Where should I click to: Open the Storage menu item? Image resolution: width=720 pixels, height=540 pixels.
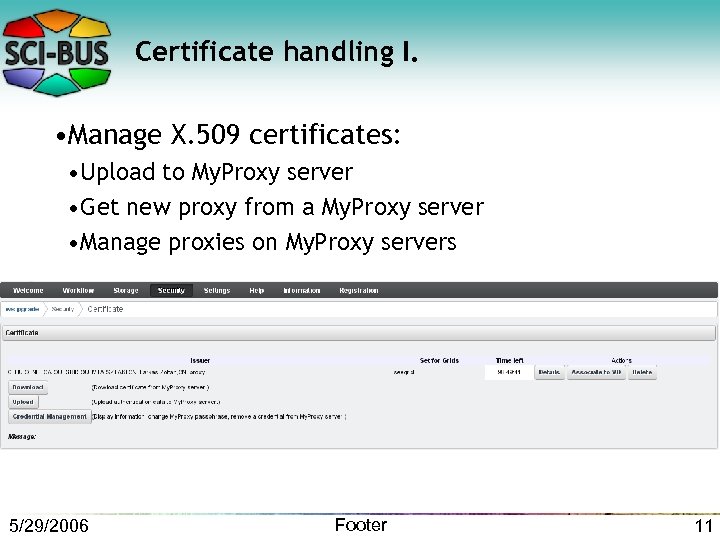pos(126,290)
